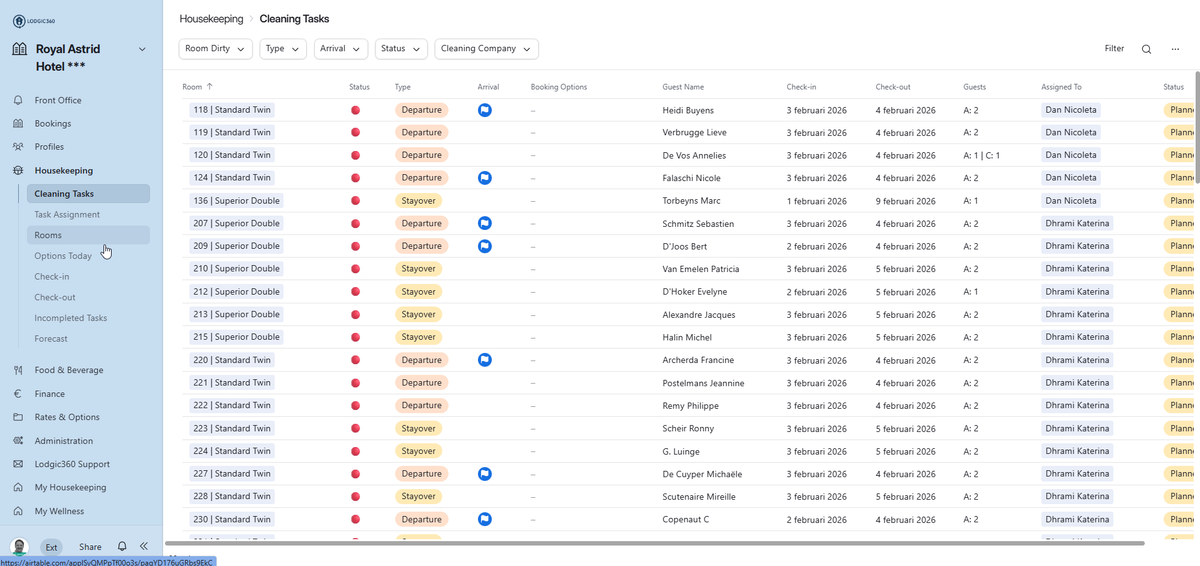Open the three-dot more options menu

point(1175,49)
